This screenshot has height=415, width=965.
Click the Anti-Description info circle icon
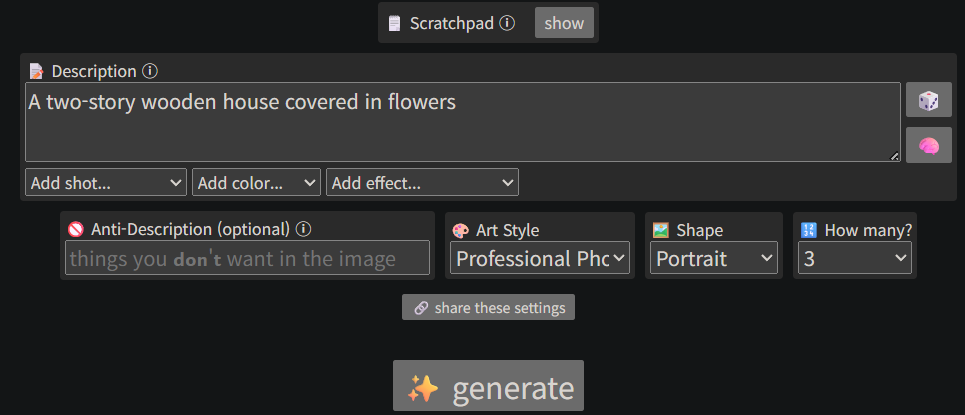click(303, 230)
